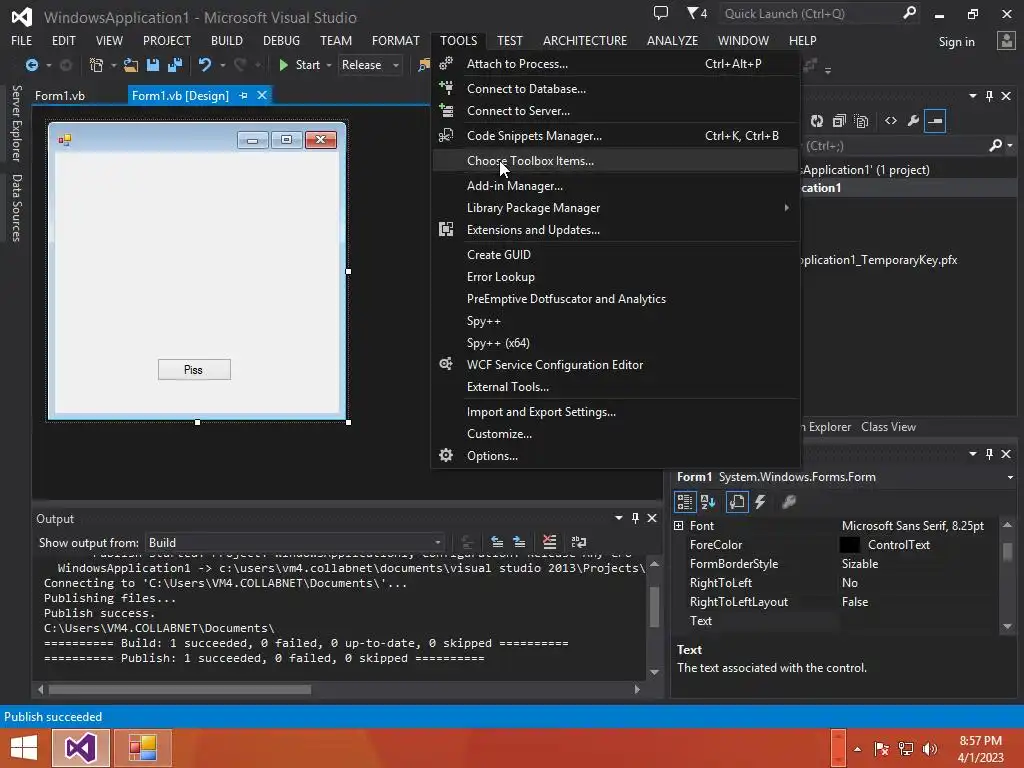Click the Output horizontal scrollbar thumb
1024x768 pixels.
[x=180, y=689]
